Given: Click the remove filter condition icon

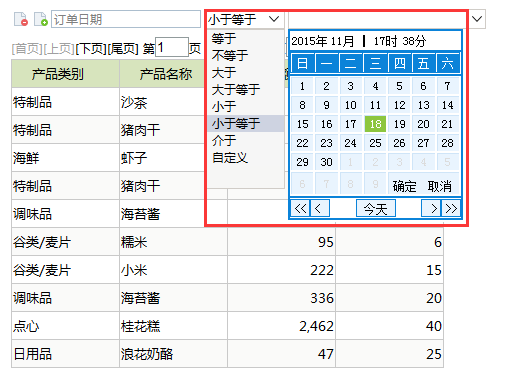Looking at the screenshot, I should pos(21,19).
